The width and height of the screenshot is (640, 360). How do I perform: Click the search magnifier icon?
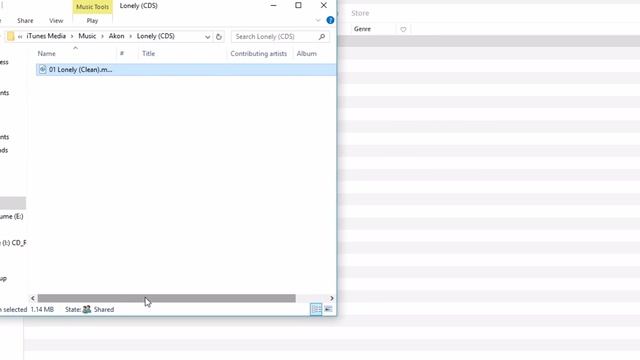point(322,37)
